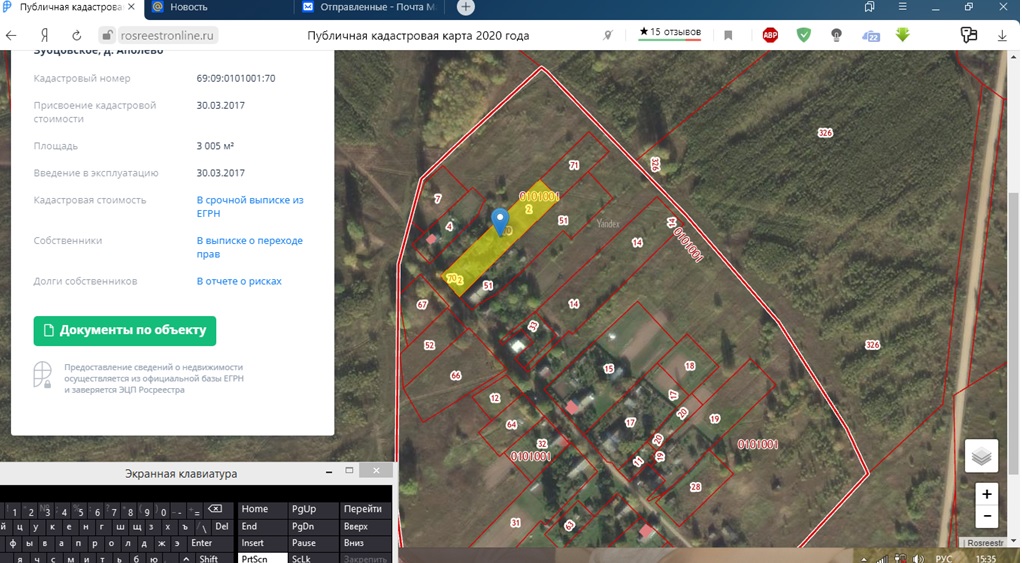Tap the Enter key on on-screen keyboard

tap(201, 543)
